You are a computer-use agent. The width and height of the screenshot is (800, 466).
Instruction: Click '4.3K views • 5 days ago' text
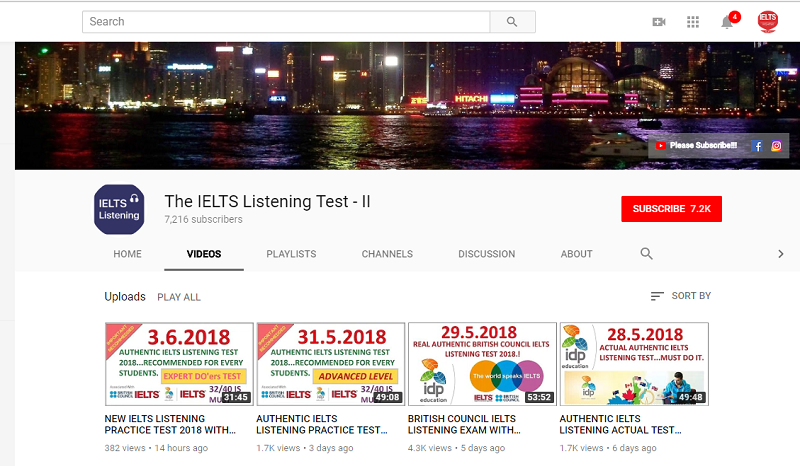[456, 448]
